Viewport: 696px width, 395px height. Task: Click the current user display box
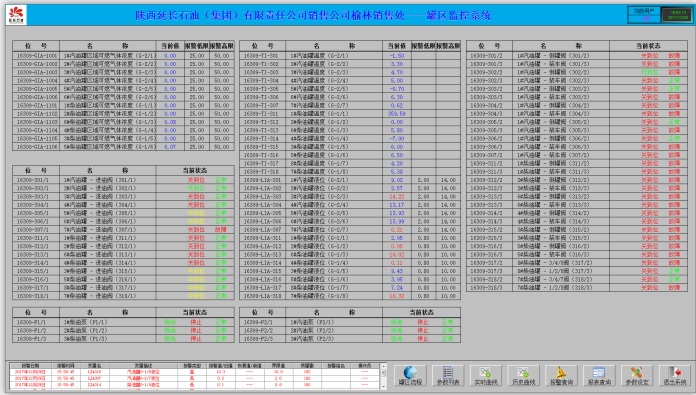pyautogui.click(x=644, y=15)
